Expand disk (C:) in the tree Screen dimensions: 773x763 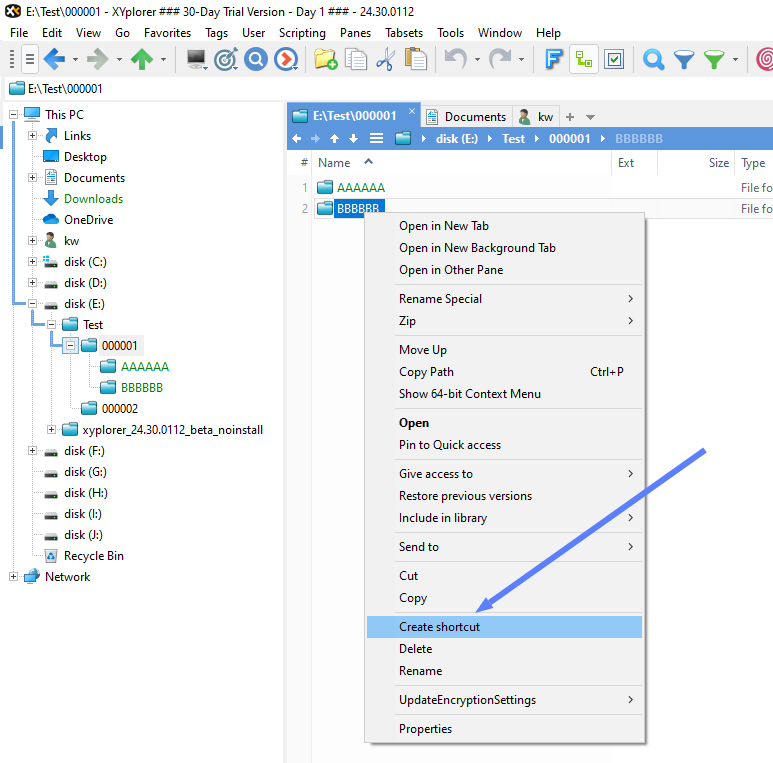33,262
